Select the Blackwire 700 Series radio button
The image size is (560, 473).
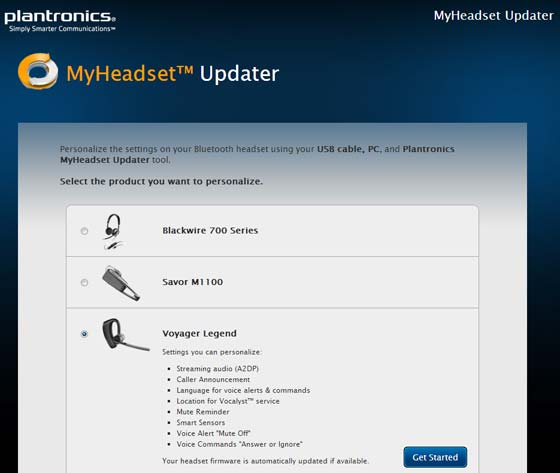[84, 231]
